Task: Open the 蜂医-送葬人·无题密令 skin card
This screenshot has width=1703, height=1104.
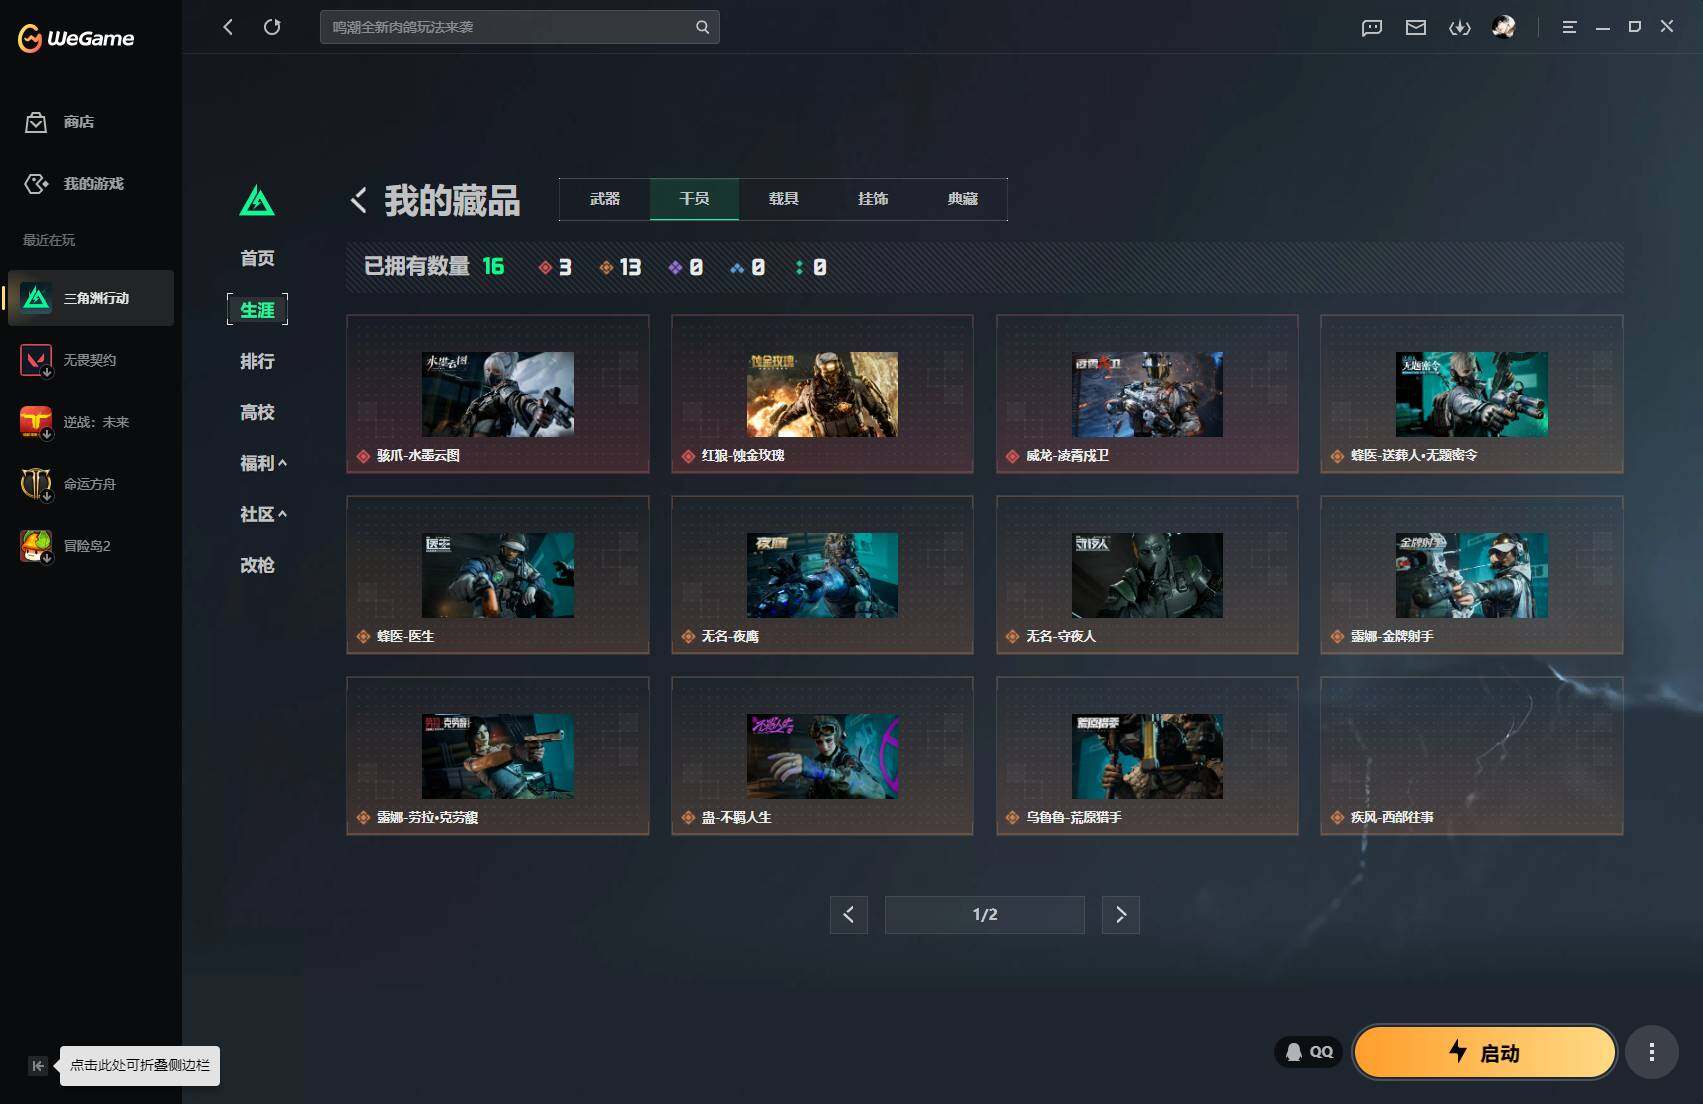Action: click(1472, 394)
